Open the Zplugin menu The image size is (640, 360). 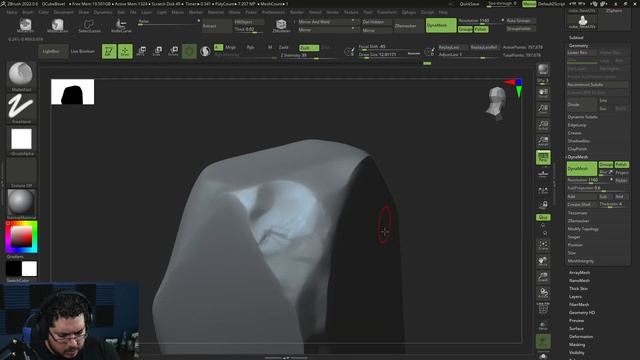pos(409,12)
